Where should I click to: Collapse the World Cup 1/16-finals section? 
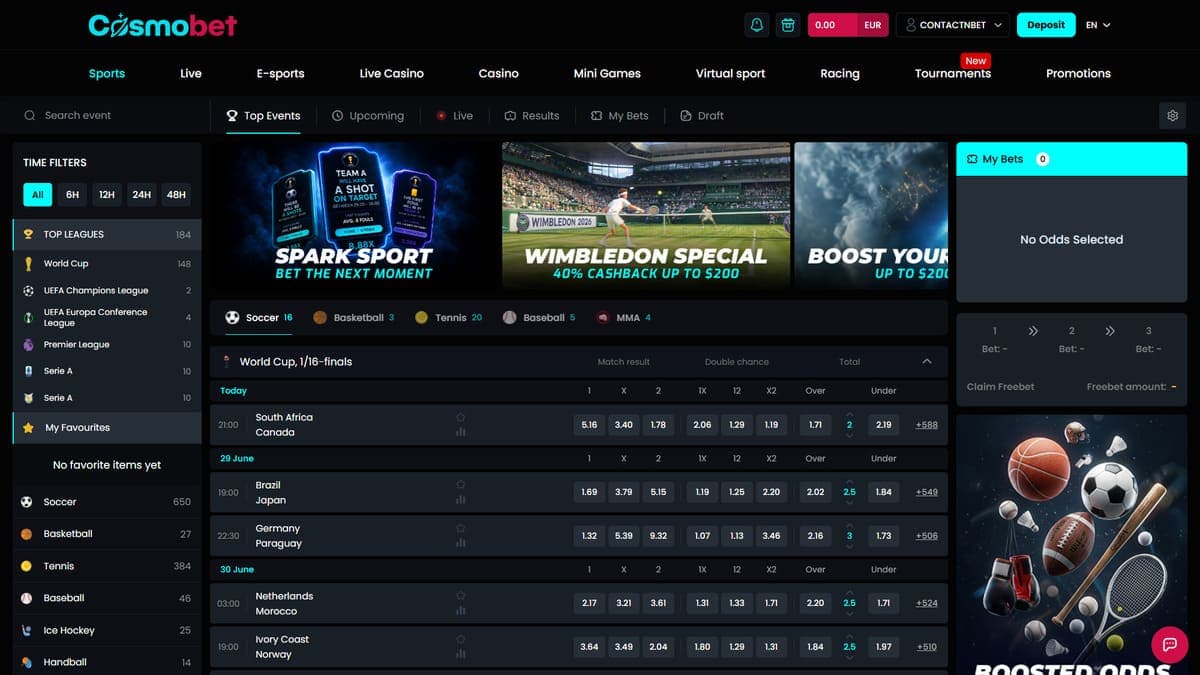tap(927, 362)
